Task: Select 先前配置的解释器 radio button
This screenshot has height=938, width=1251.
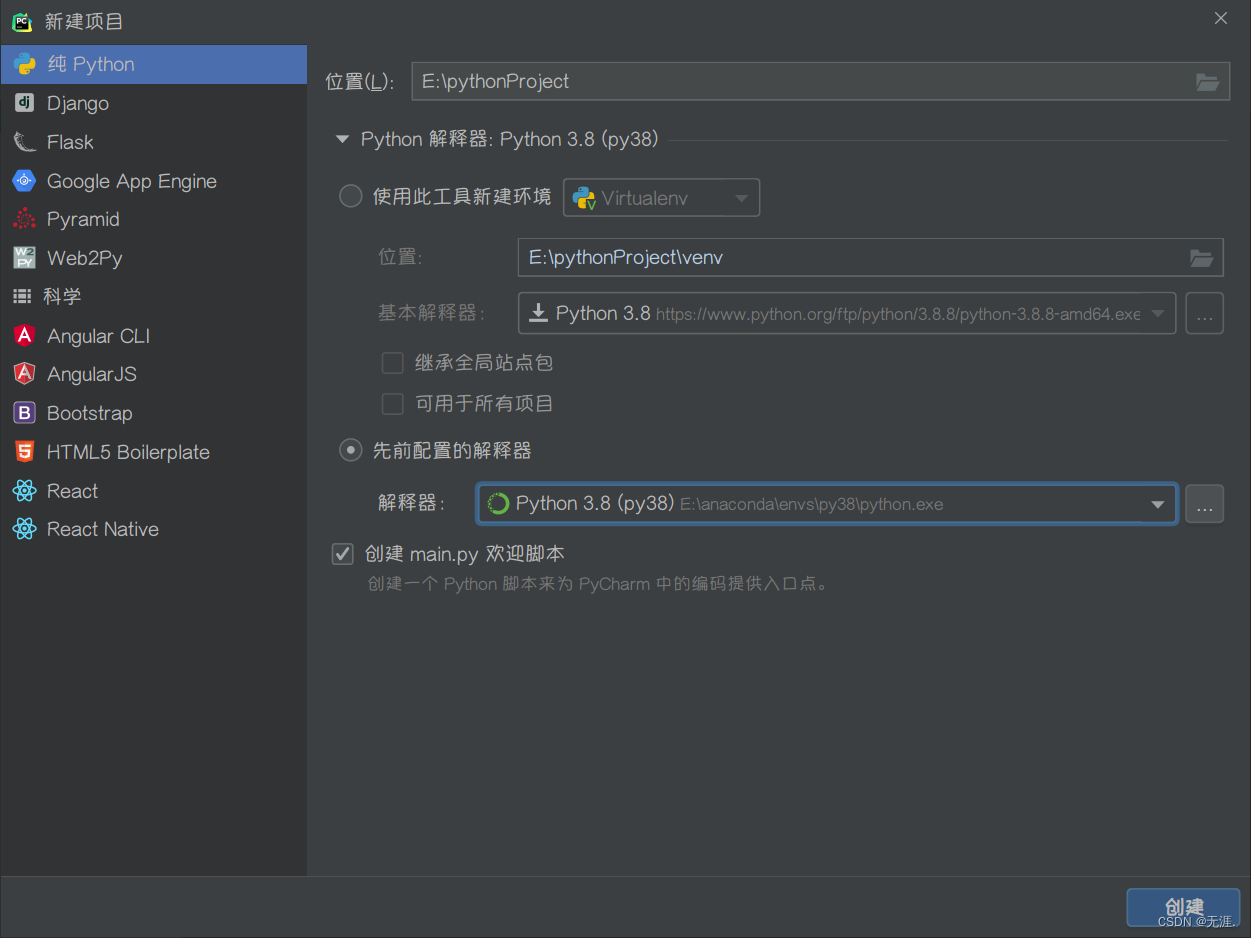Action: click(350, 451)
